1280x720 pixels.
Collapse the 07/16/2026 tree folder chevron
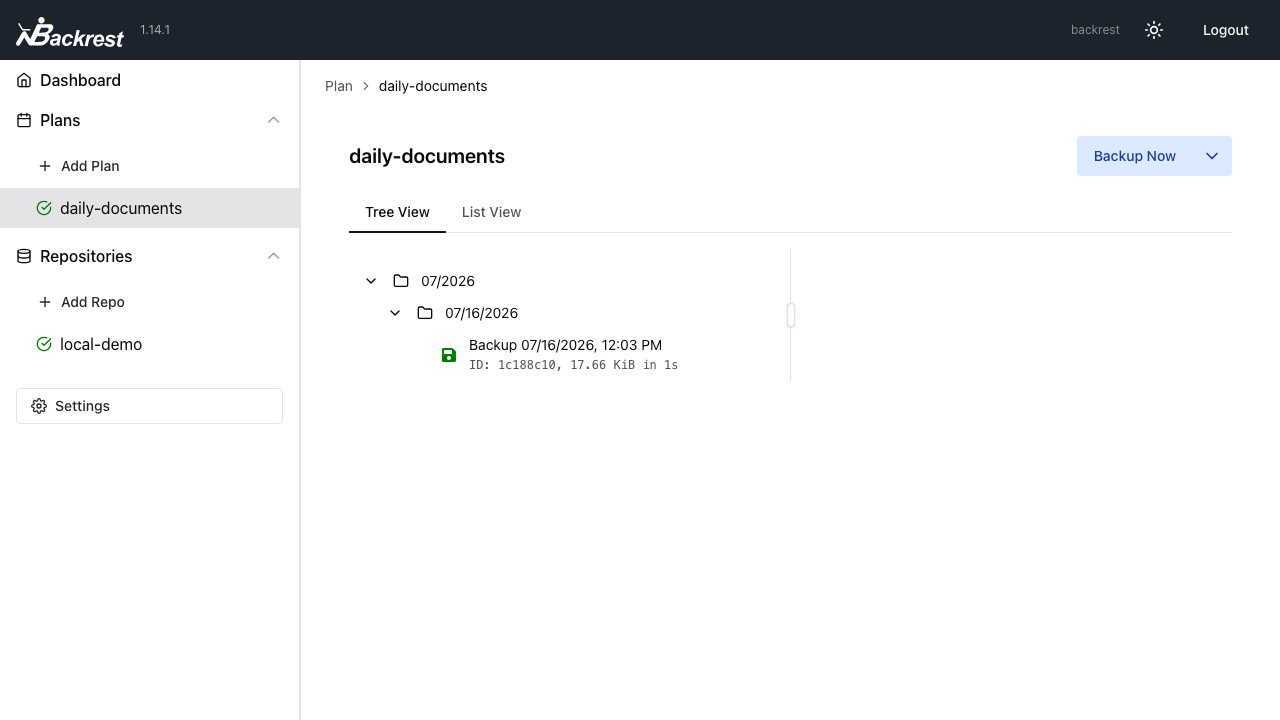pyautogui.click(x=395, y=313)
